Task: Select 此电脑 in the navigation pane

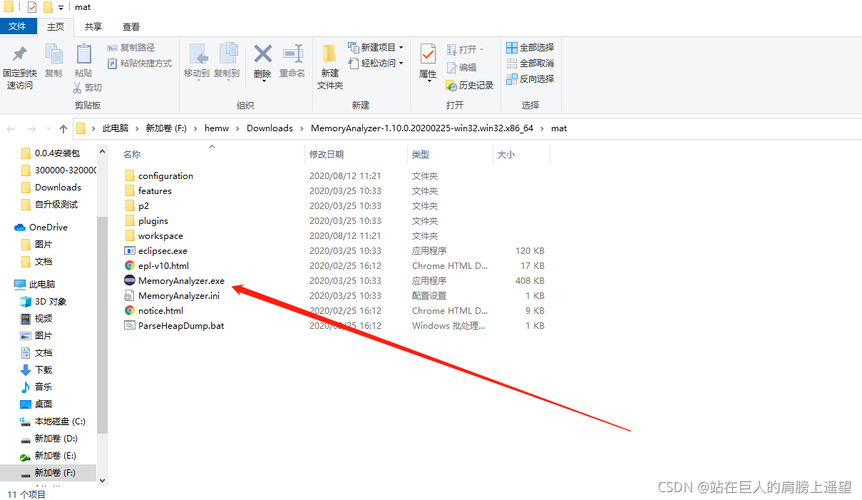Action: point(42,284)
